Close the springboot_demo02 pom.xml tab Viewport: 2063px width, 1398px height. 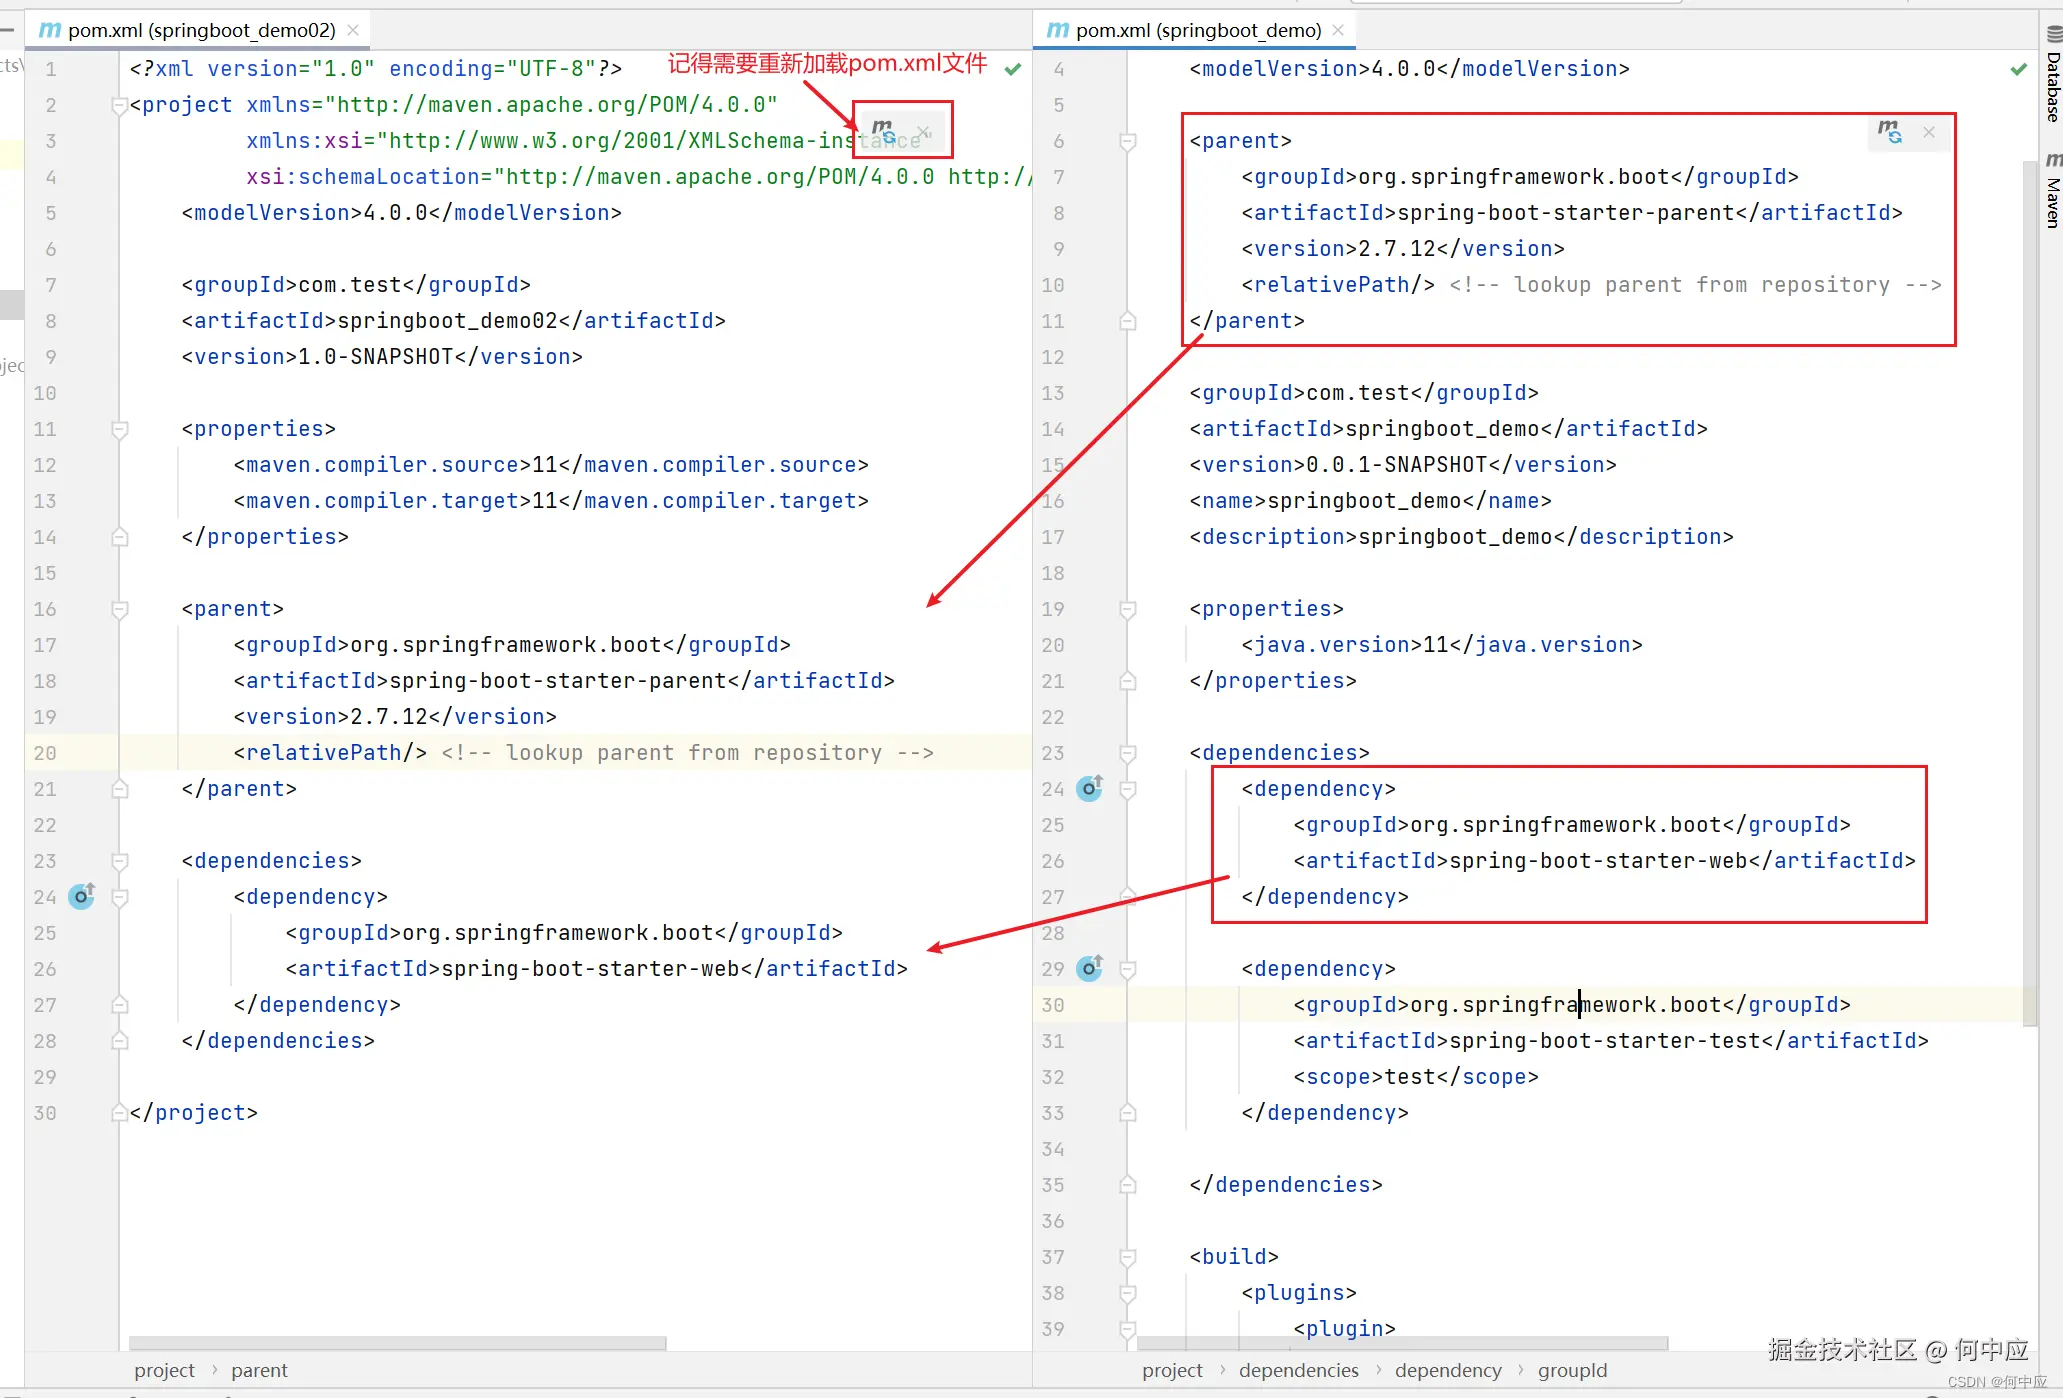[353, 30]
